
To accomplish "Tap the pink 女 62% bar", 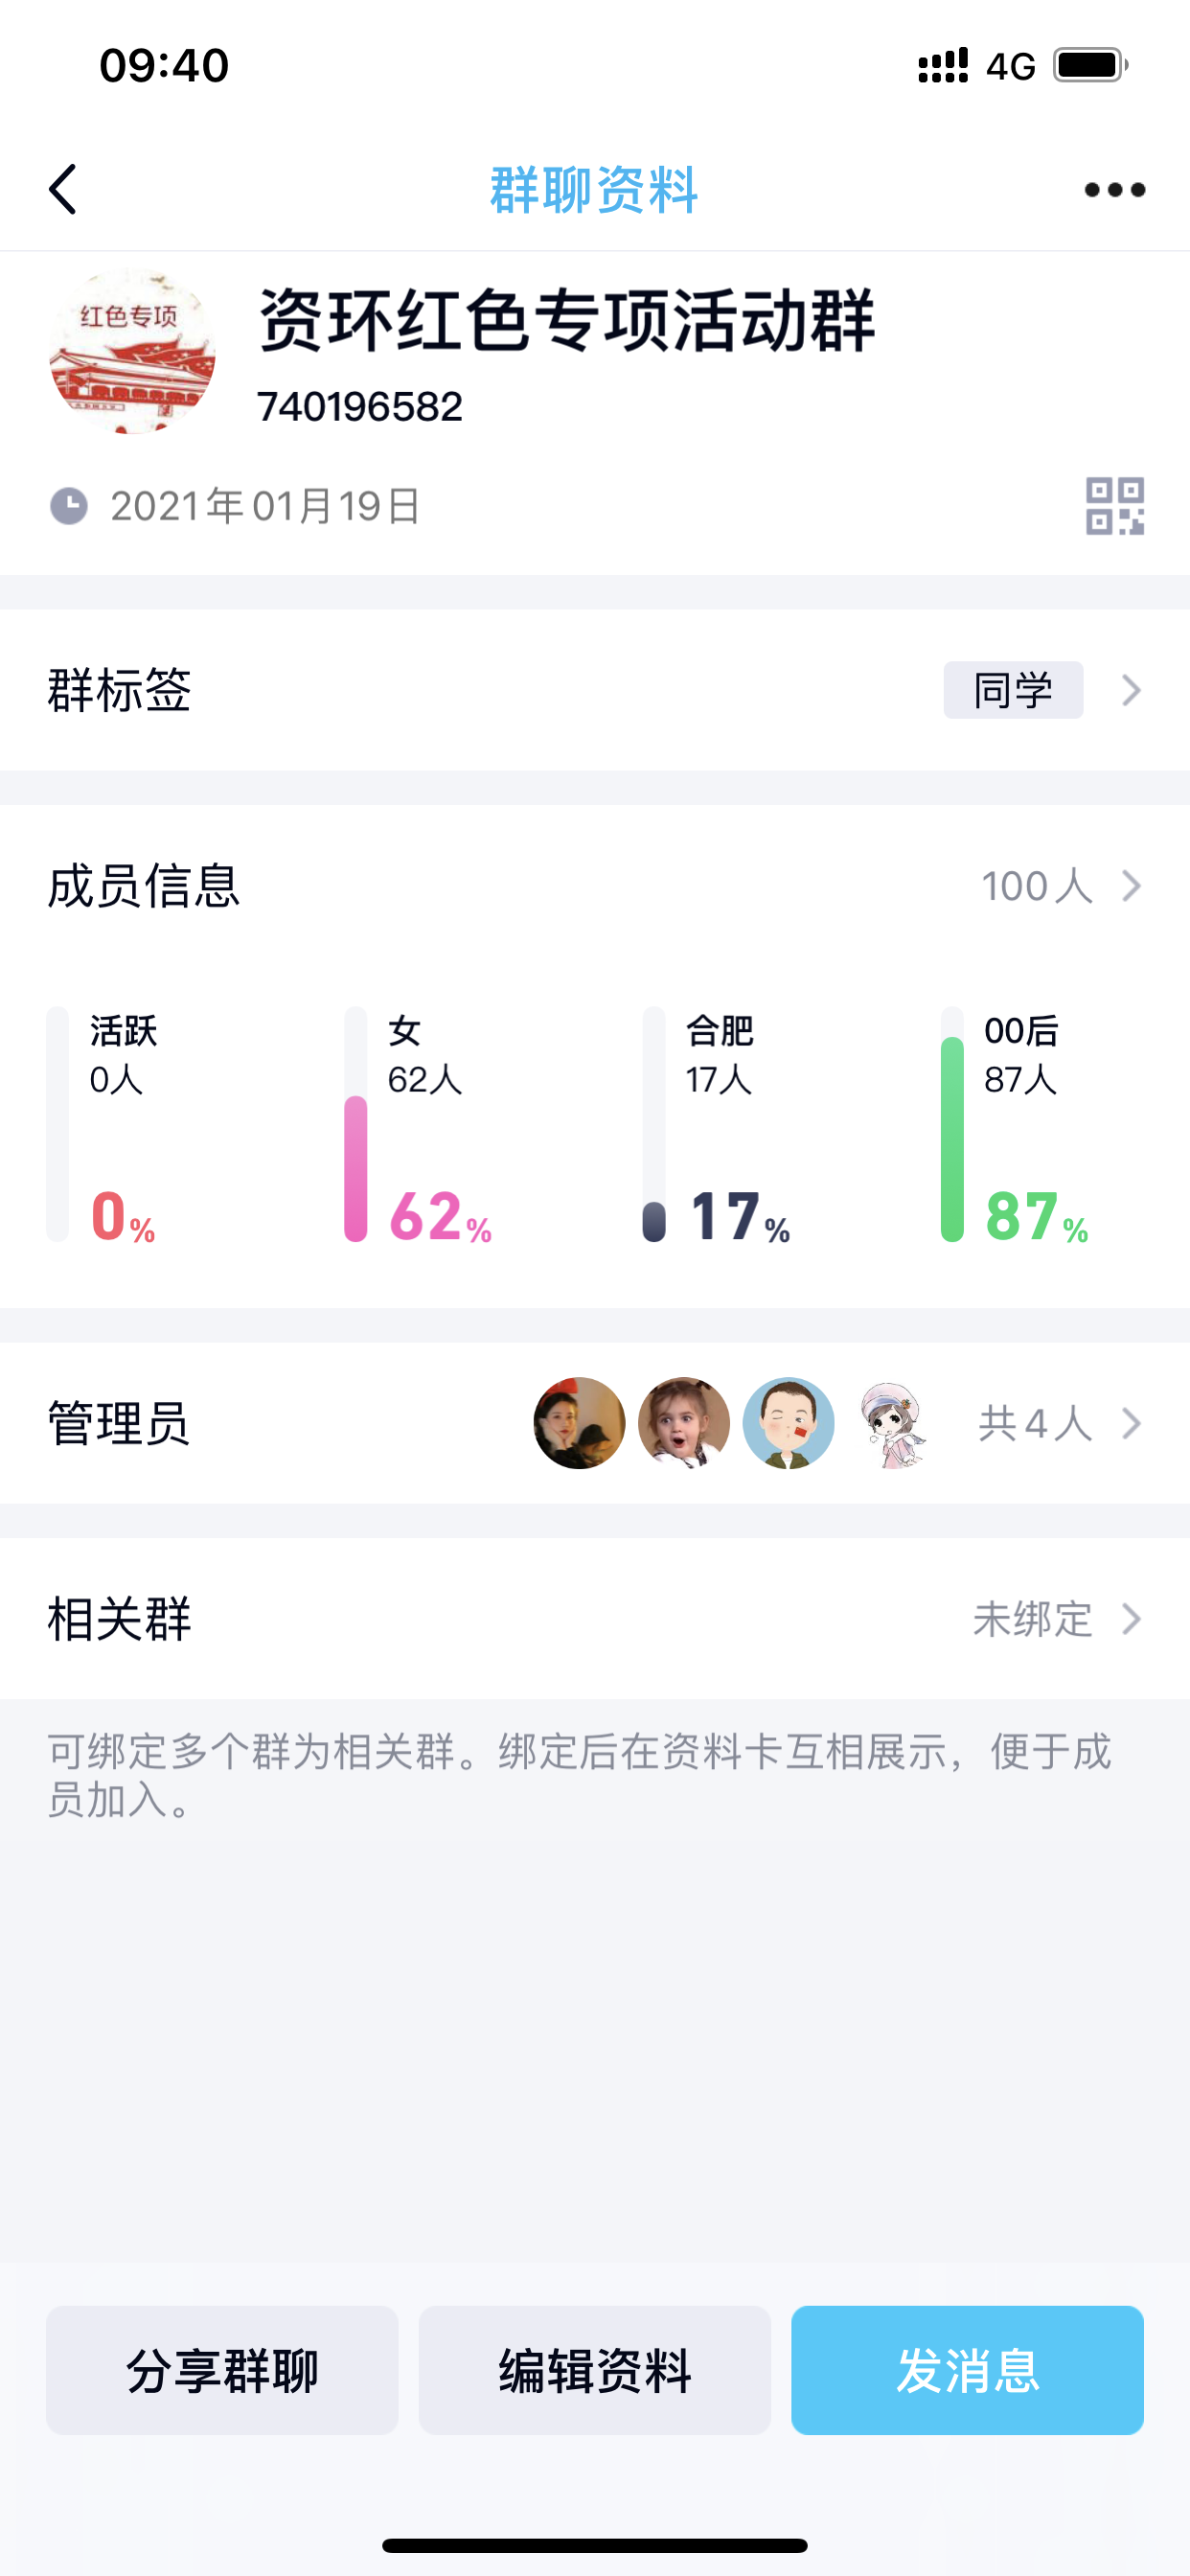I will (356, 1168).
